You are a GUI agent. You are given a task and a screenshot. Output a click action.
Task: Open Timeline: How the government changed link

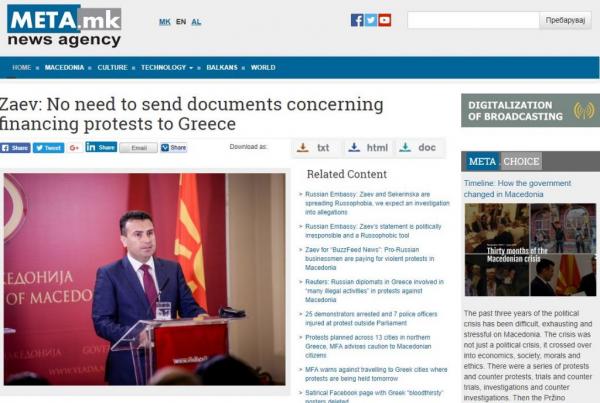[517, 189]
